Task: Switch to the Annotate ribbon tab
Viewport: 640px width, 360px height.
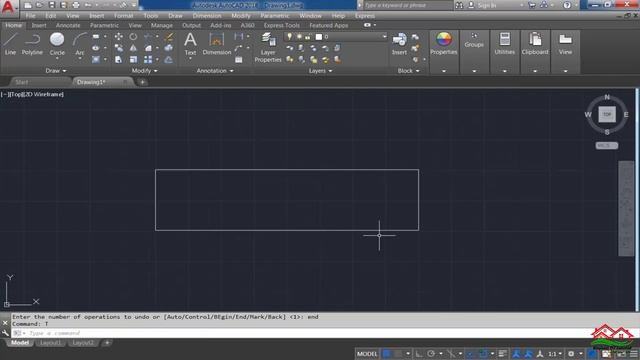Action: [68, 25]
